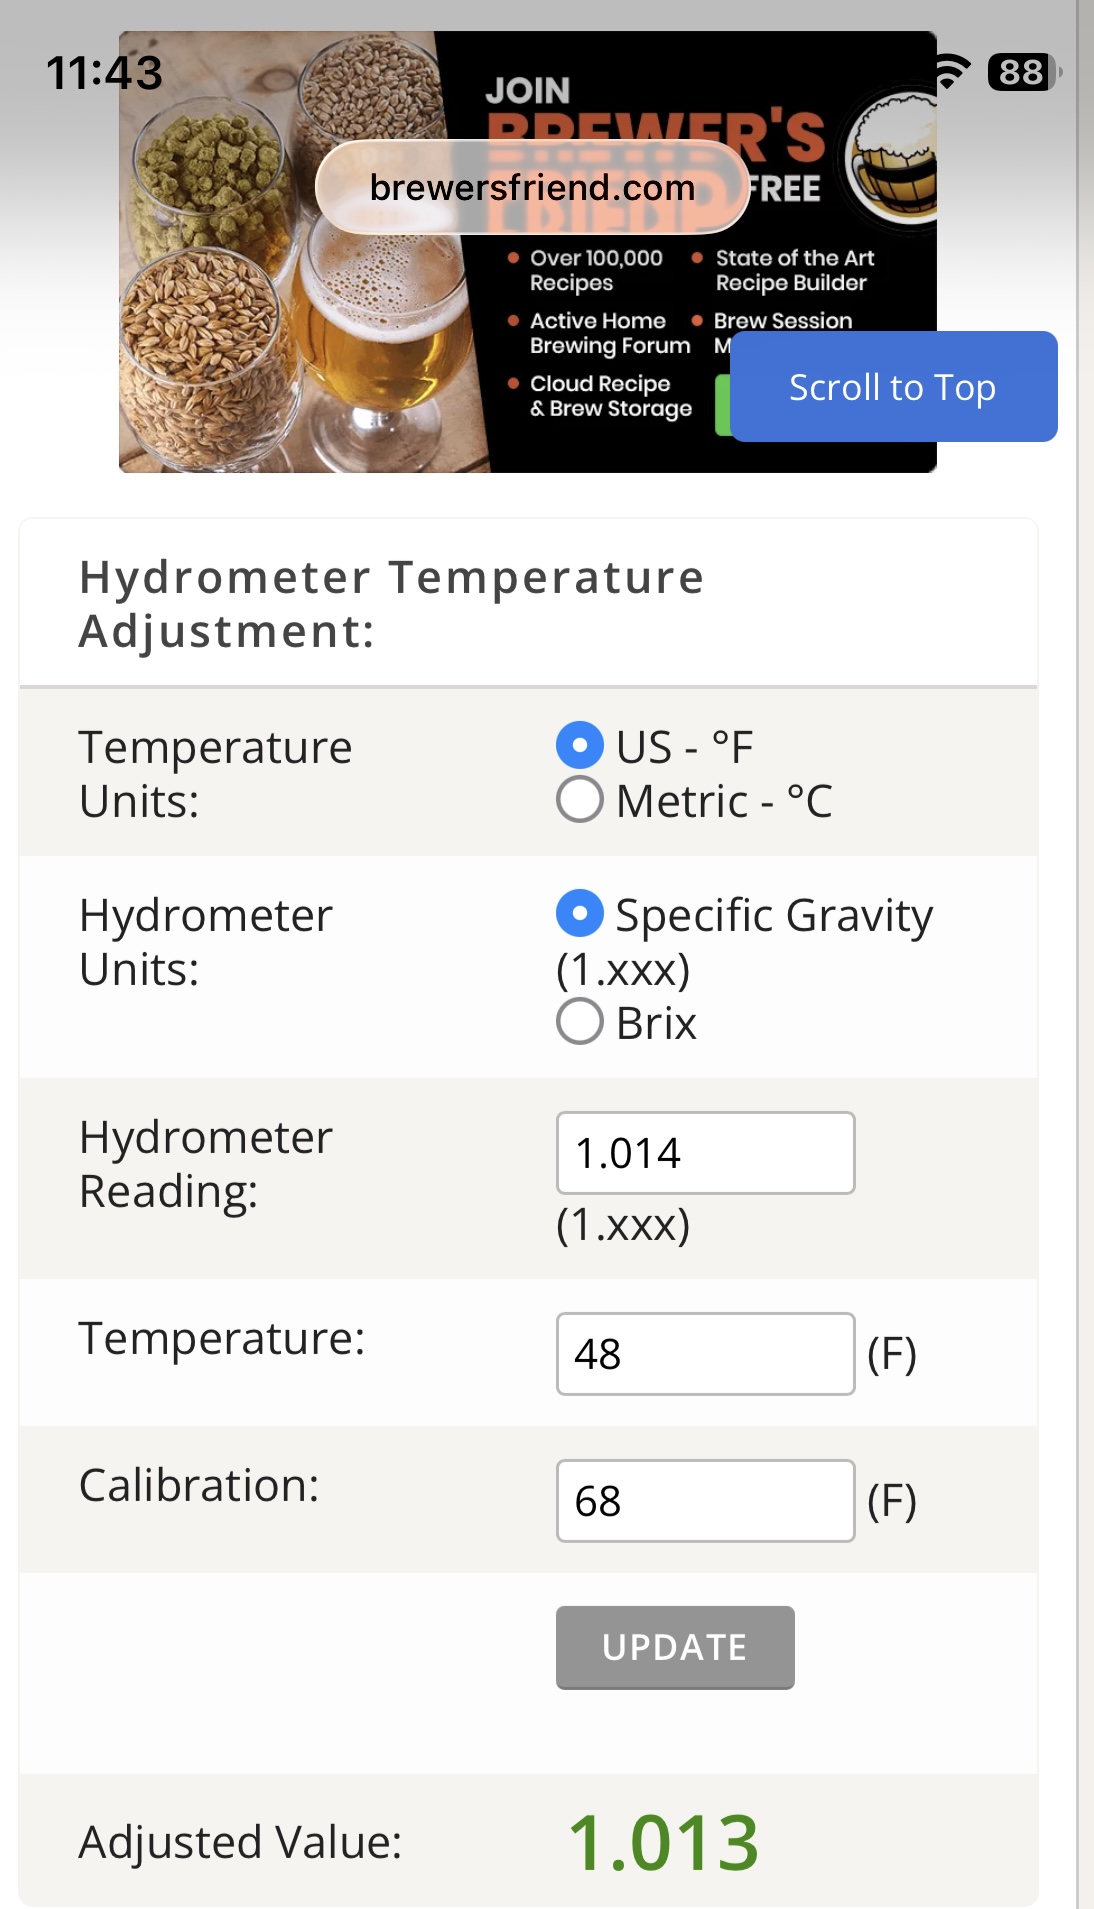The image size is (1094, 1909).
Task: Tap the battery level indicator
Action: [1022, 72]
